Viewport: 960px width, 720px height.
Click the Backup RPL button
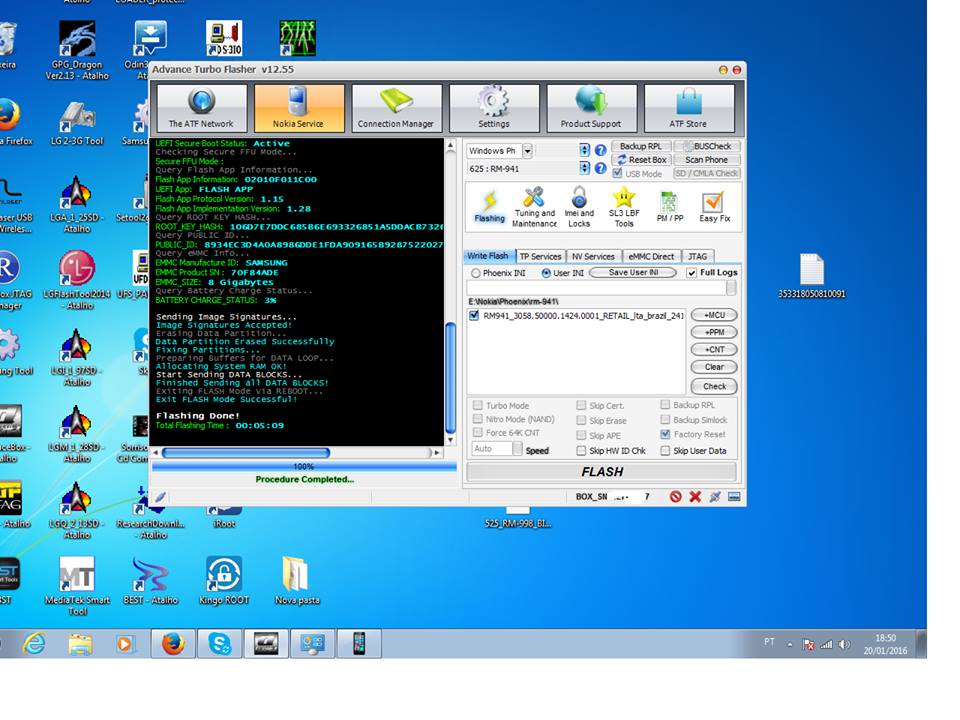click(640, 146)
